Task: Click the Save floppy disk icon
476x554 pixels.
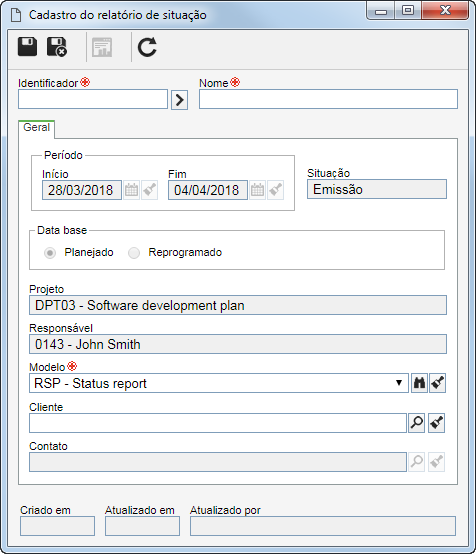Action: tap(28, 47)
